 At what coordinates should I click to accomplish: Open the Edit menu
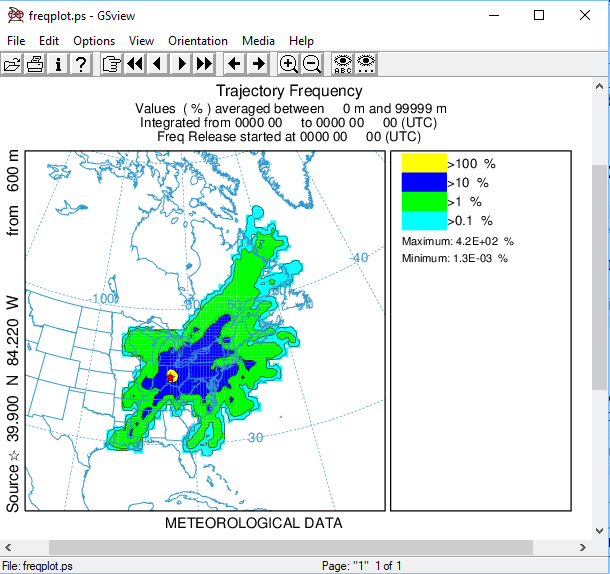click(49, 41)
